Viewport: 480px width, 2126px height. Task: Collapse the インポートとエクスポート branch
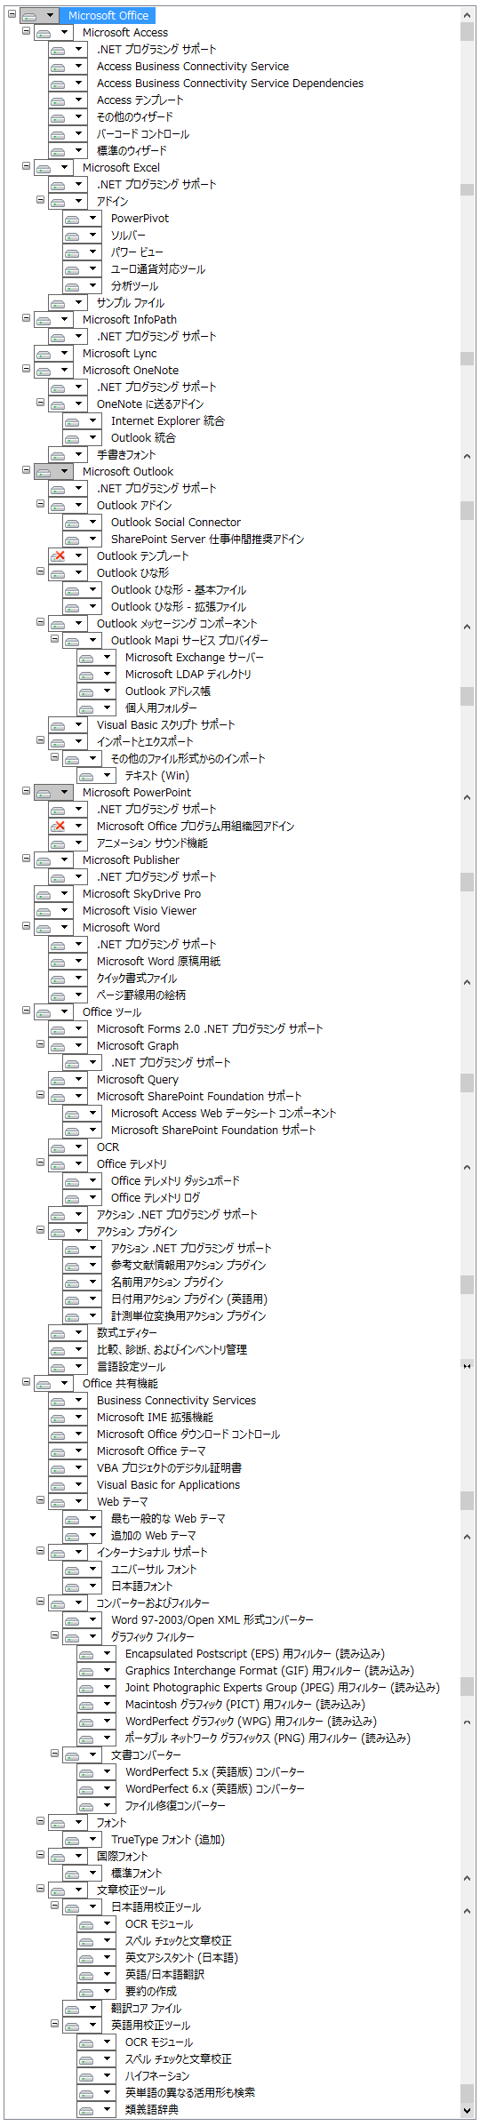(40, 742)
